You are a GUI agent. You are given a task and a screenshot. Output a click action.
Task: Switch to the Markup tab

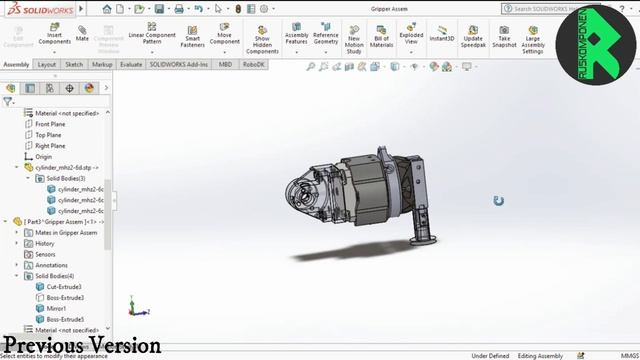point(102,64)
